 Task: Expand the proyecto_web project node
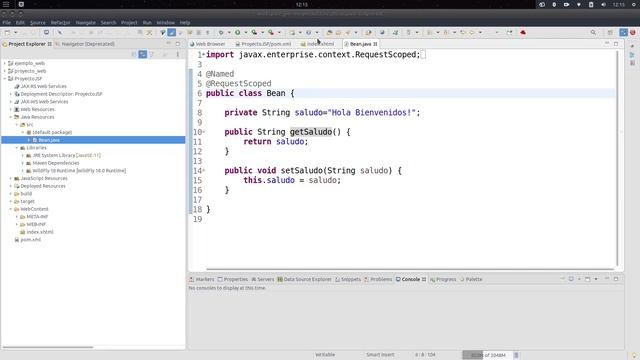pos(4,71)
